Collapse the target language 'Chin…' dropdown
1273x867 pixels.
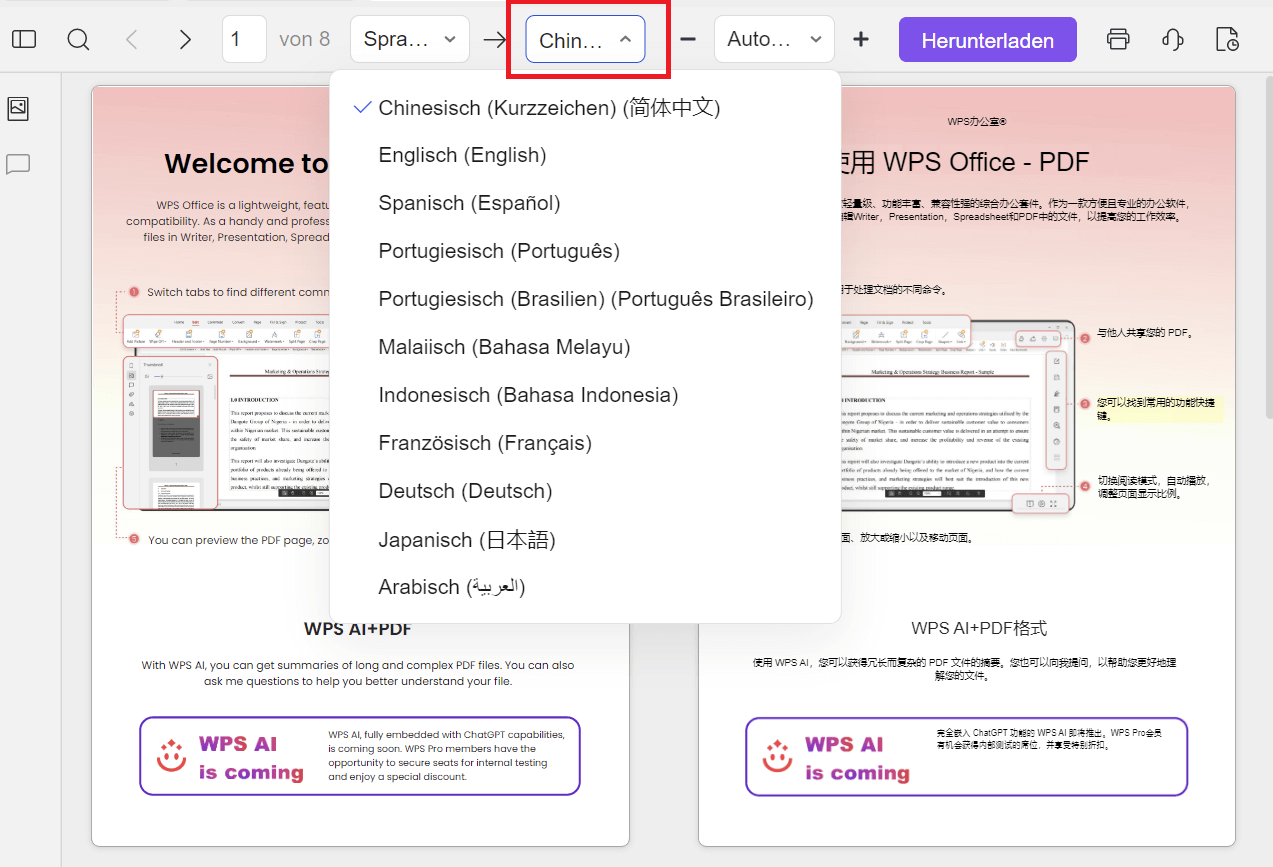(585, 39)
